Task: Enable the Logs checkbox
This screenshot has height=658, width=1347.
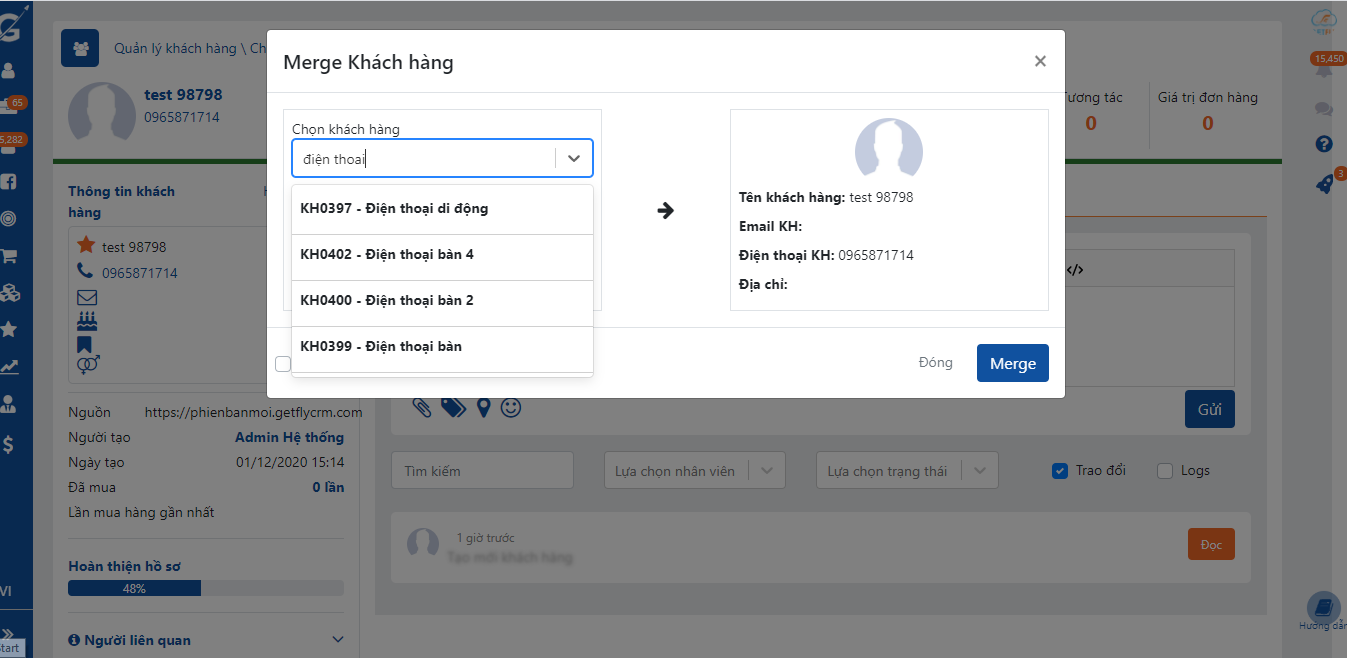Action: pyautogui.click(x=1164, y=471)
